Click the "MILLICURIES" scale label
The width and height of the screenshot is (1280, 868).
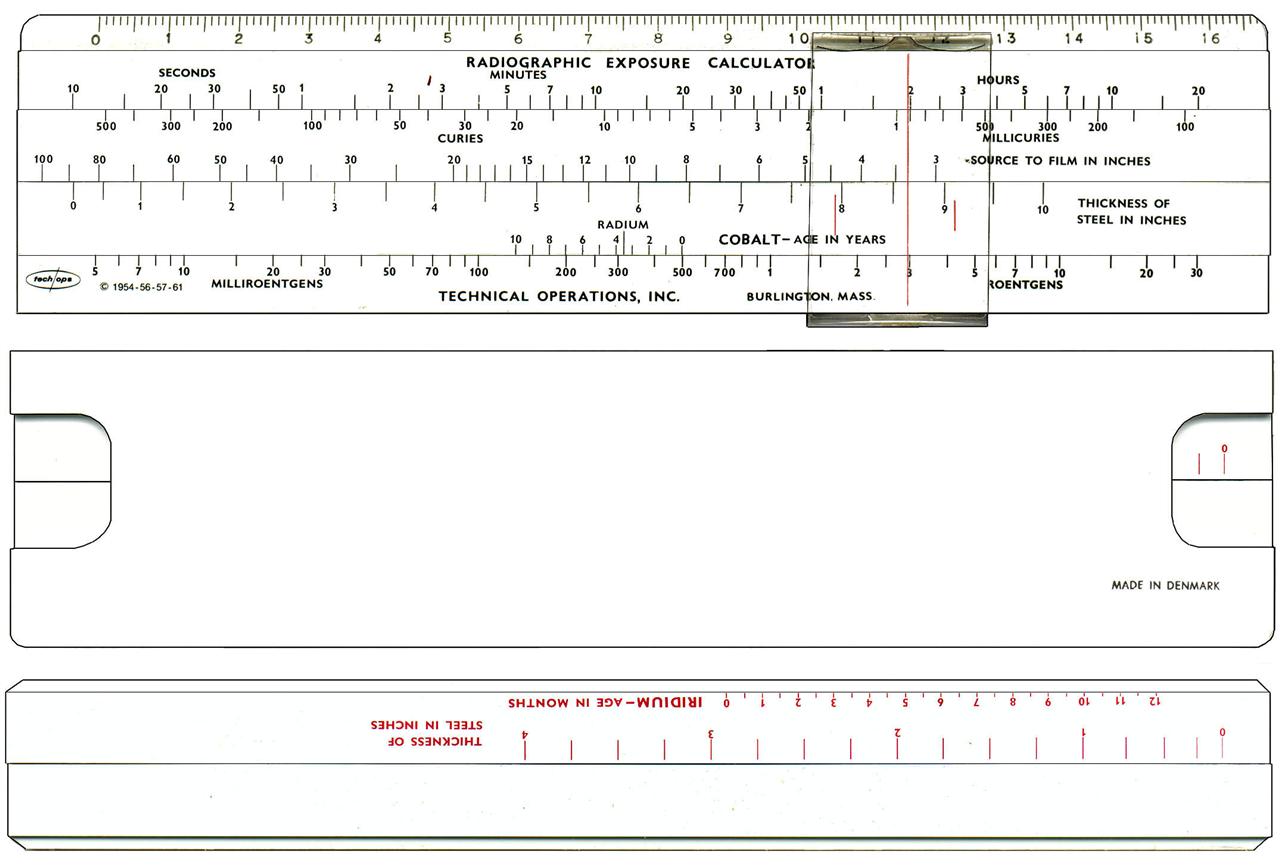coord(1020,138)
